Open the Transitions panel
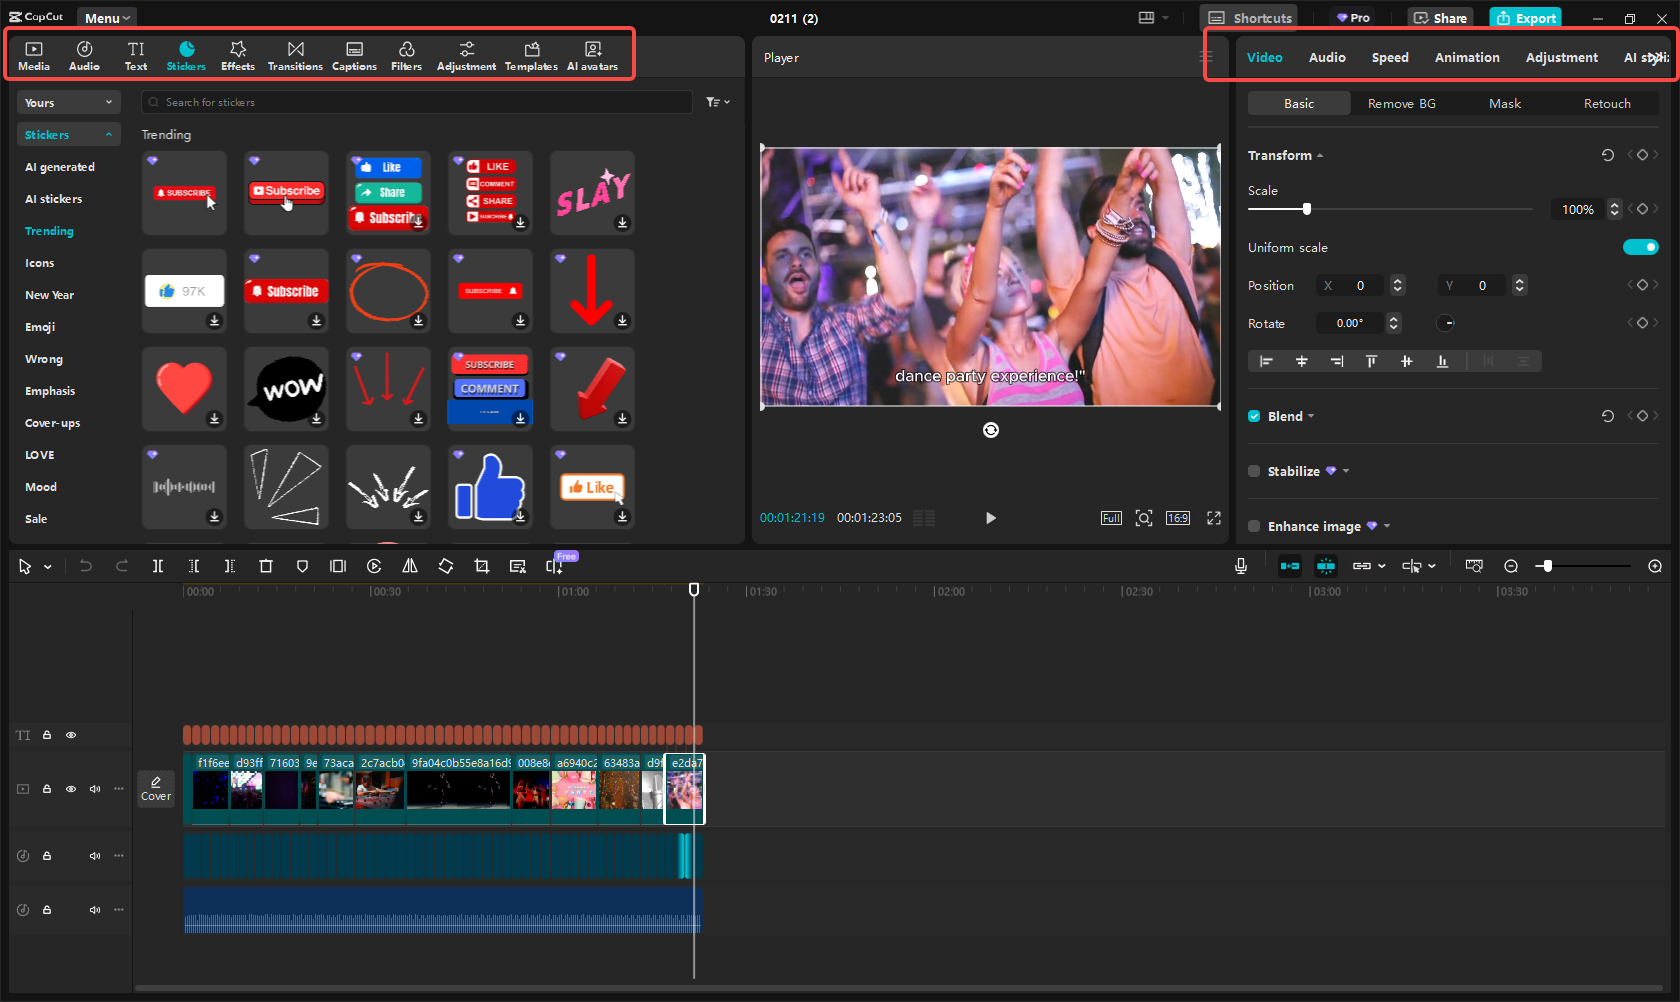Image resolution: width=1680 pixels, height=1002 pixels. tap(295, 56)
